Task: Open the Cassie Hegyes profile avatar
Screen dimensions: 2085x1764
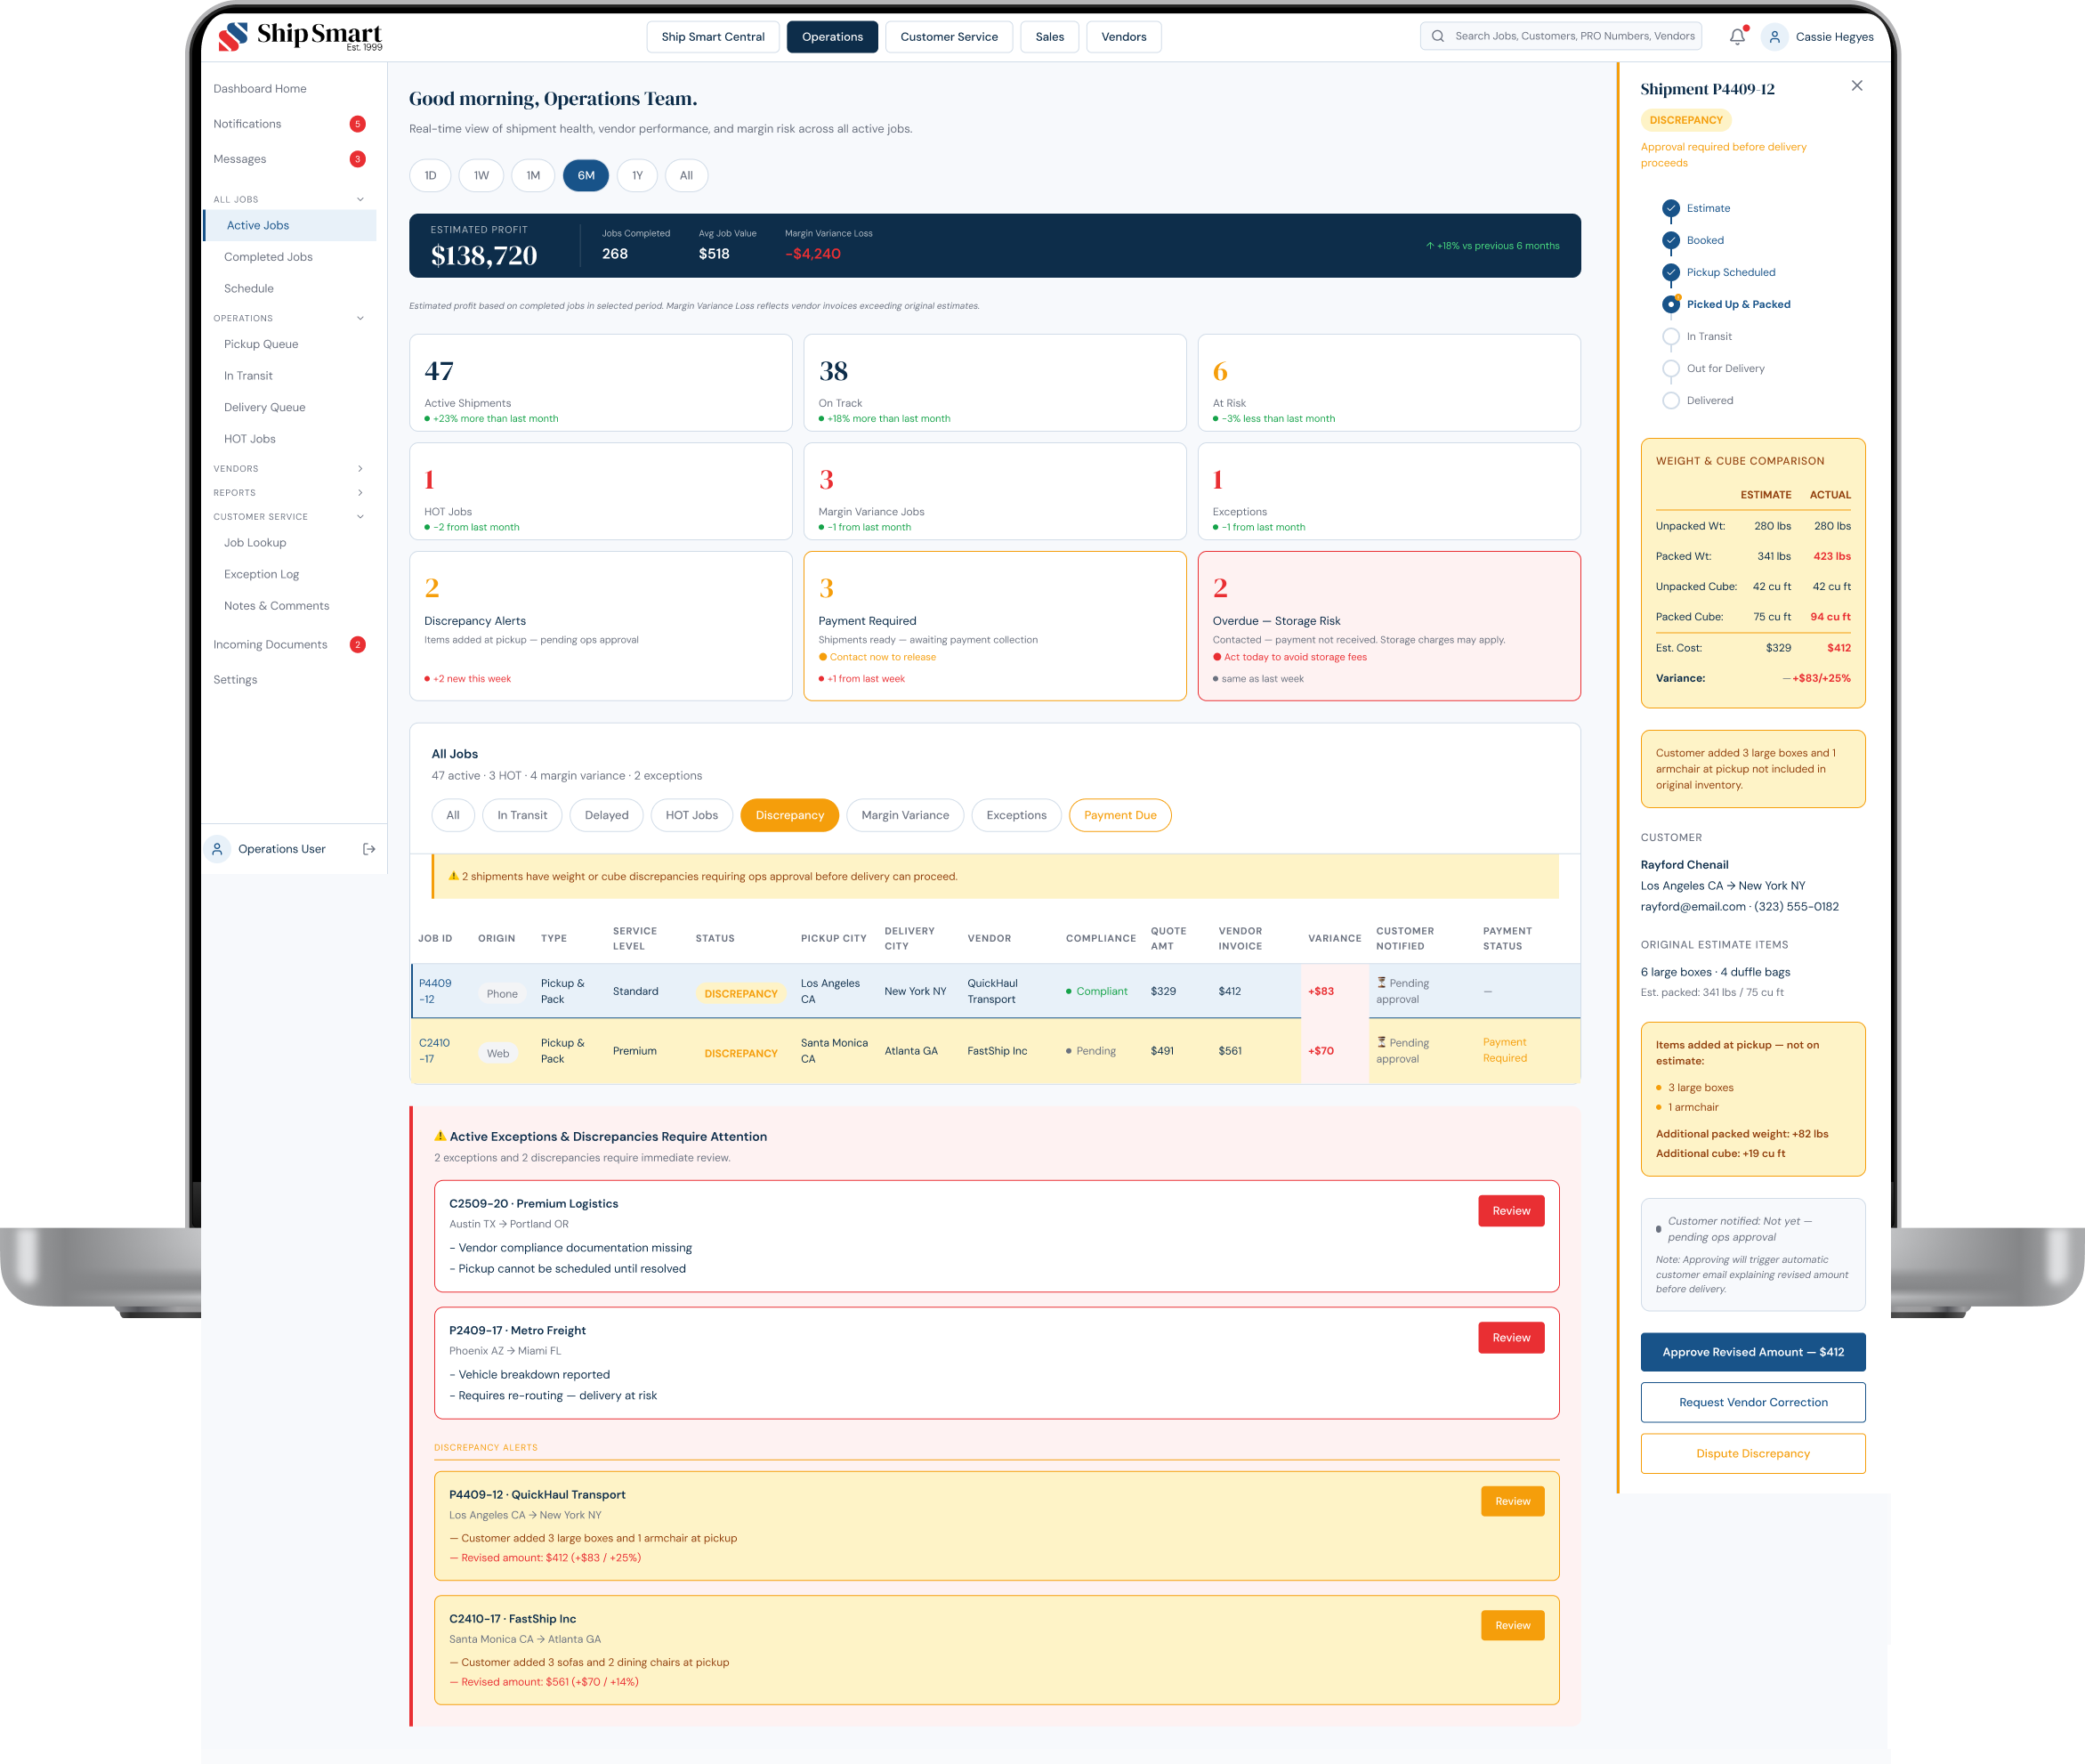Action: click(x=1774, y=37)
